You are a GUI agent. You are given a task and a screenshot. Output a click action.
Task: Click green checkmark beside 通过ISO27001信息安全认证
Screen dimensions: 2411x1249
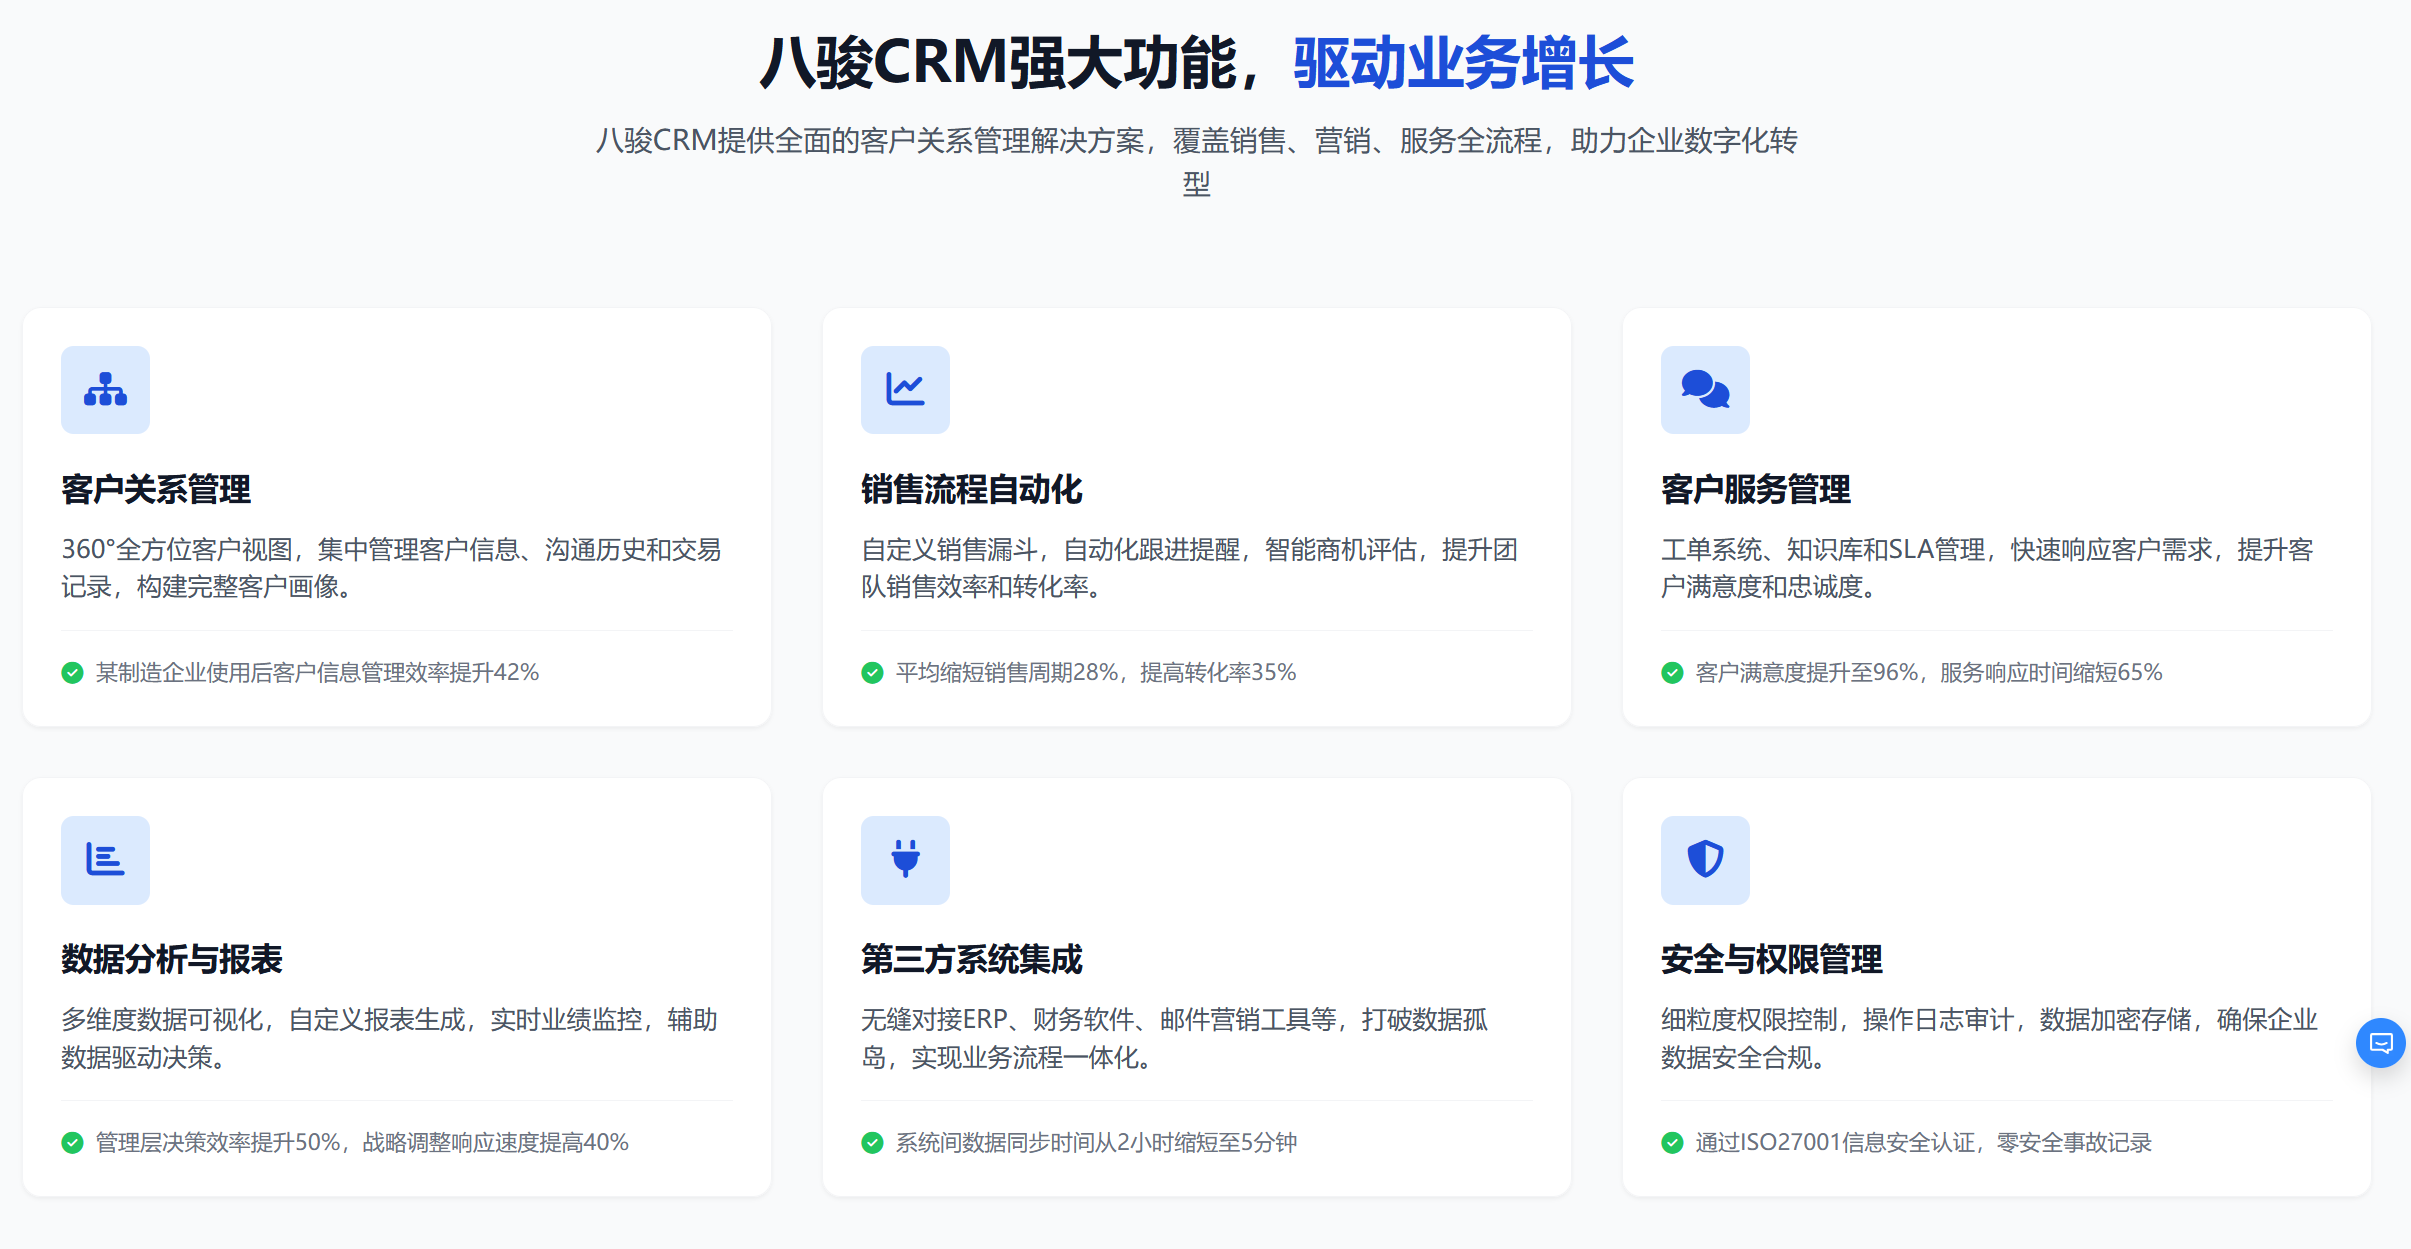(1672, 1143)
